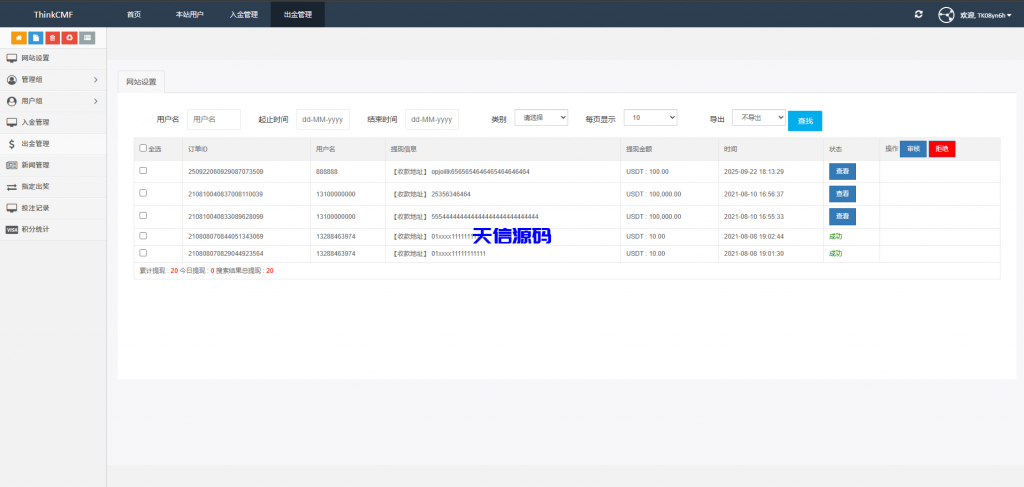This screenshot has height=487, width=1024.
Task: Click the red recycle shortcut icon
Action: pos(70,38)
